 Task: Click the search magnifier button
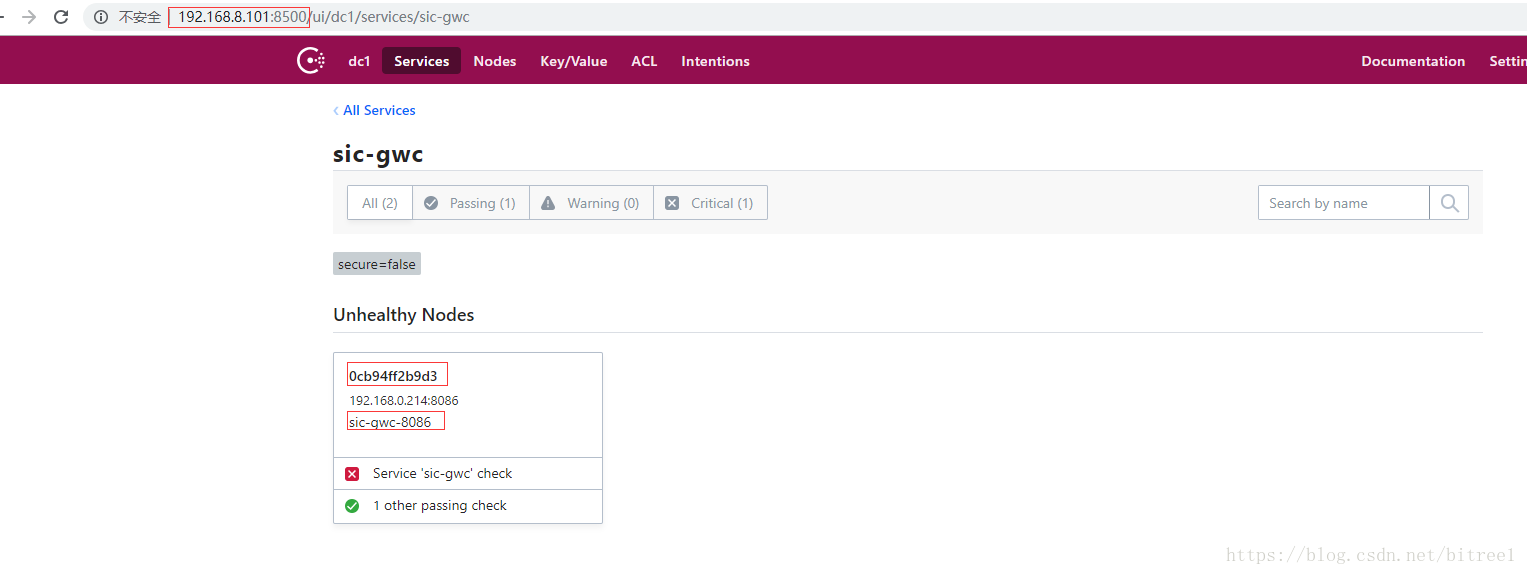pyautogui.click(x=1449, y=203)
